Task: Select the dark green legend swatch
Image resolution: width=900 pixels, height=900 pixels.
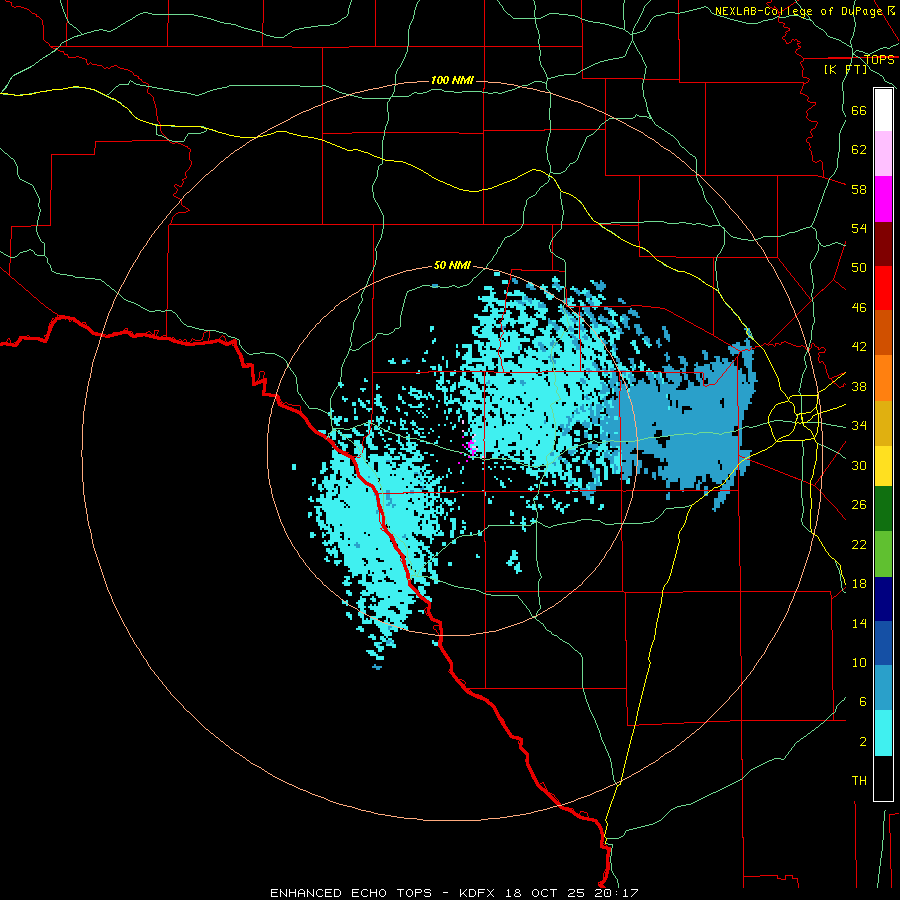Action: 883,509
